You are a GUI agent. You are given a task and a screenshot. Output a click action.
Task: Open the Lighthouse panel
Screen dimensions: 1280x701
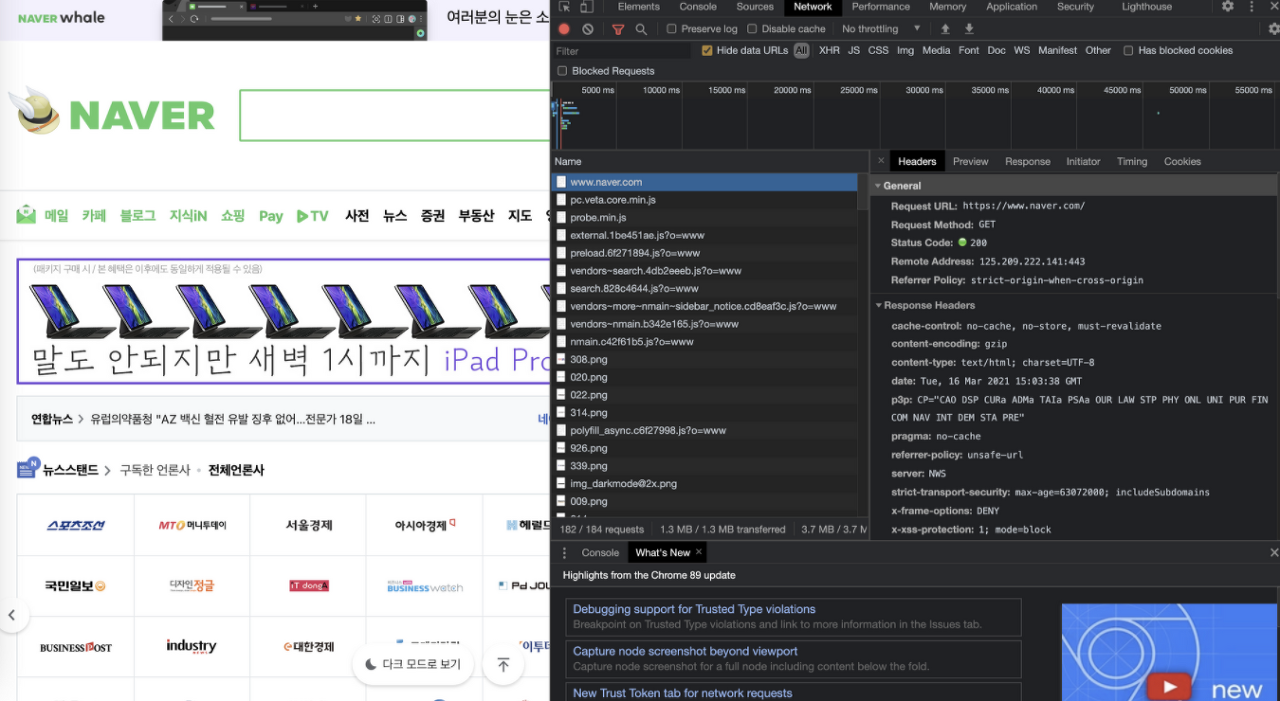[1147, 7]
